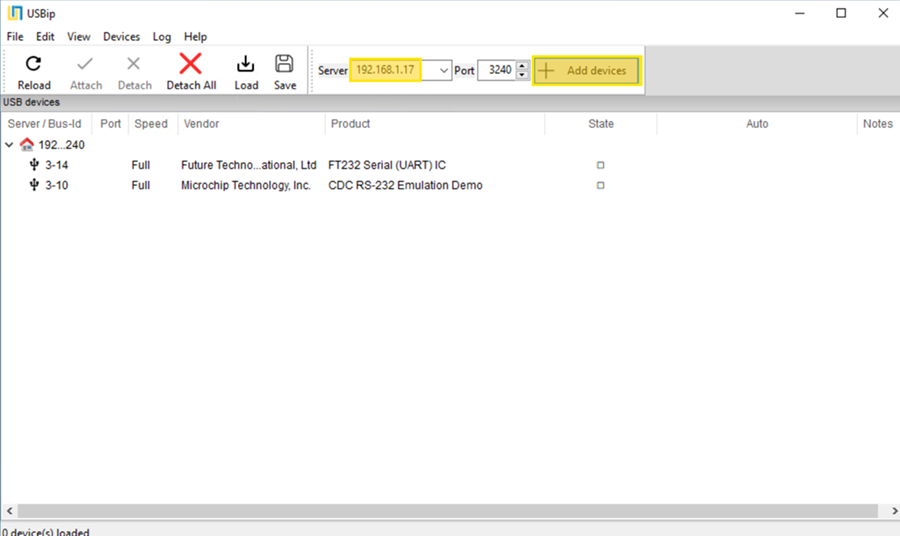Select USB icon of device 3-10

[x=35, y=185]
